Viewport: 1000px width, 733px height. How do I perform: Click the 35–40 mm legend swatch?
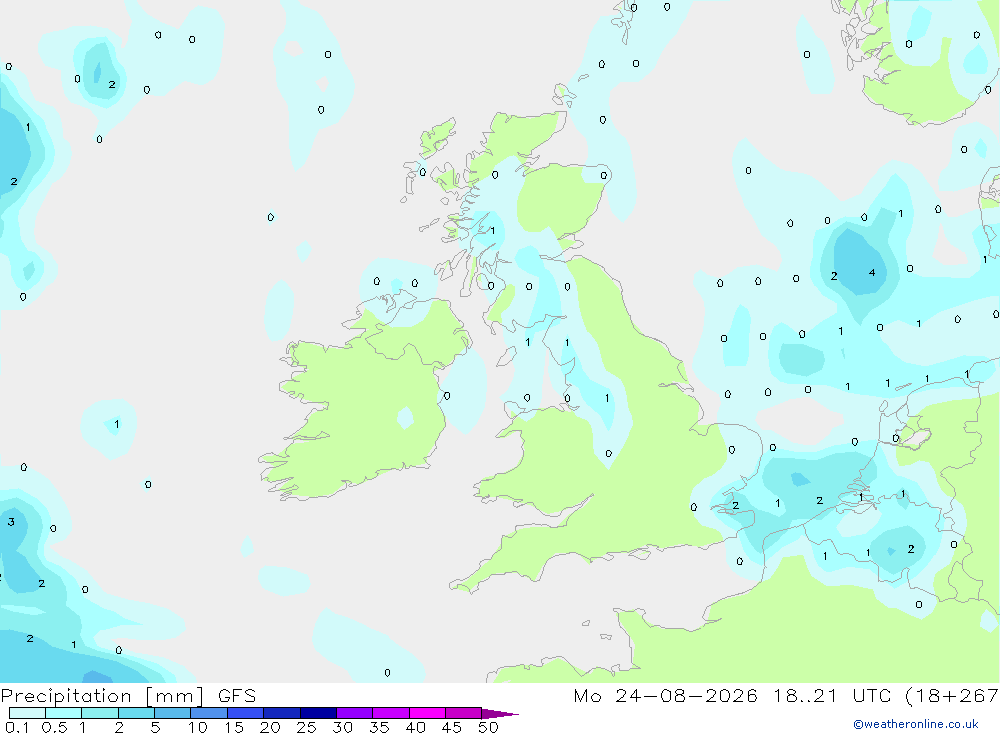(x=391, y=713)
